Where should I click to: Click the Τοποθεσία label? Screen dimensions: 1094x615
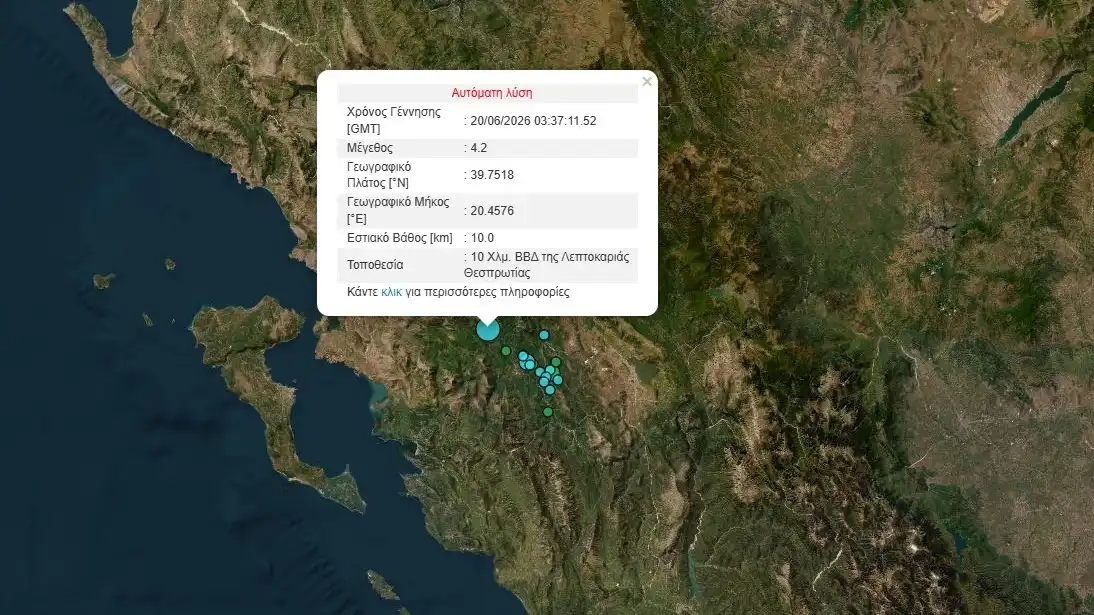tap(375, 265)
